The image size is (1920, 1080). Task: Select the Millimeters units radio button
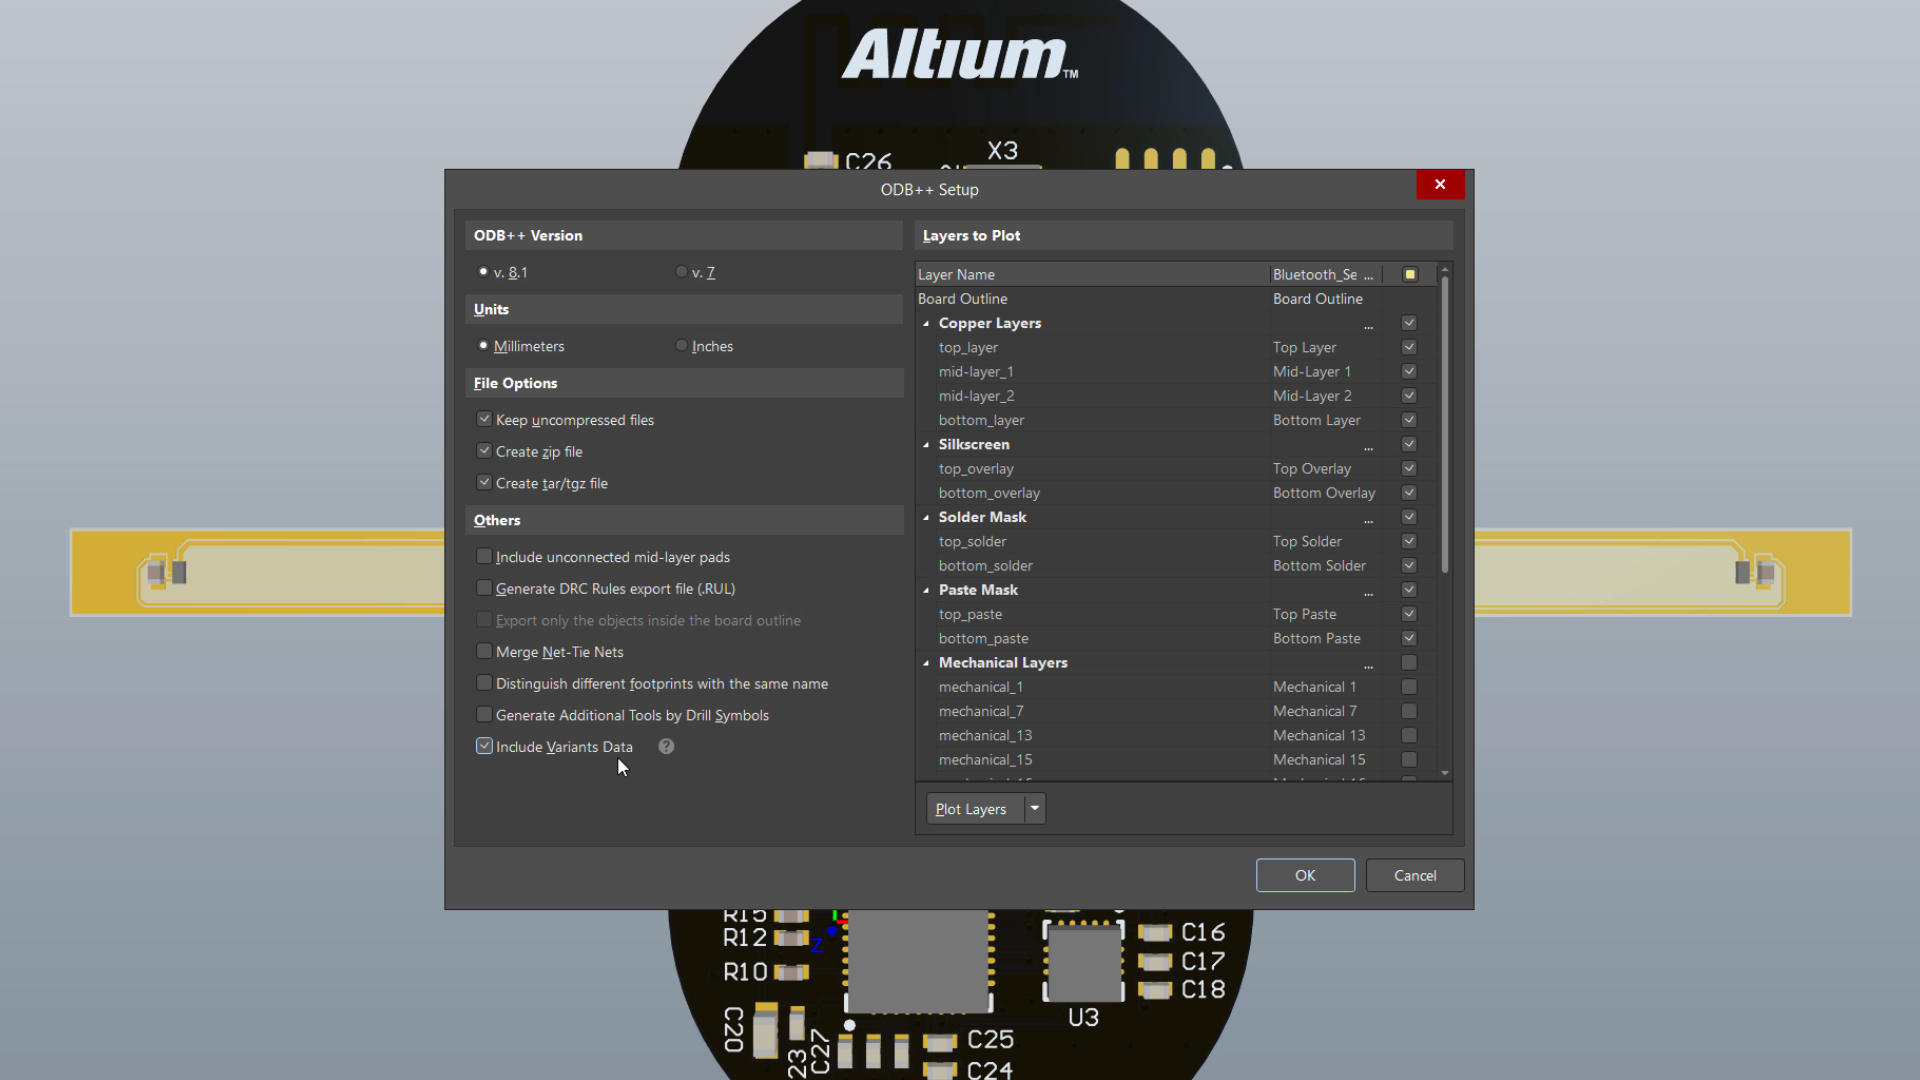click(484, 344)
